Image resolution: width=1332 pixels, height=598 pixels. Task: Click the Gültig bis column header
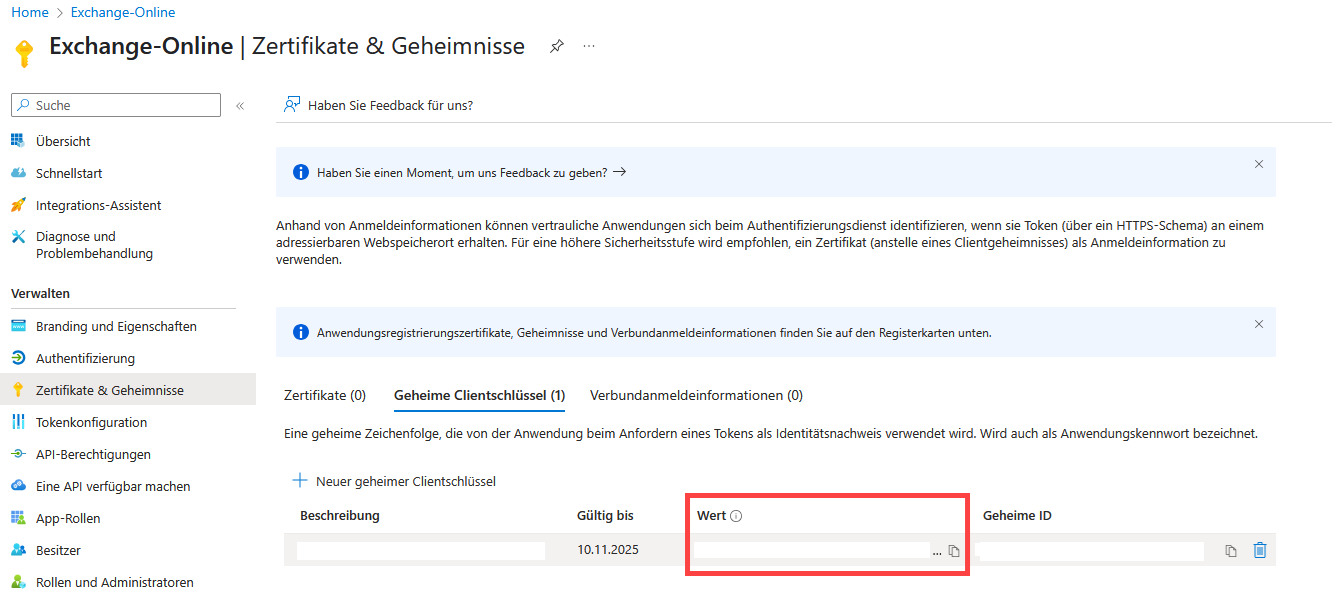pyautogui.click(x=605, y=516)
